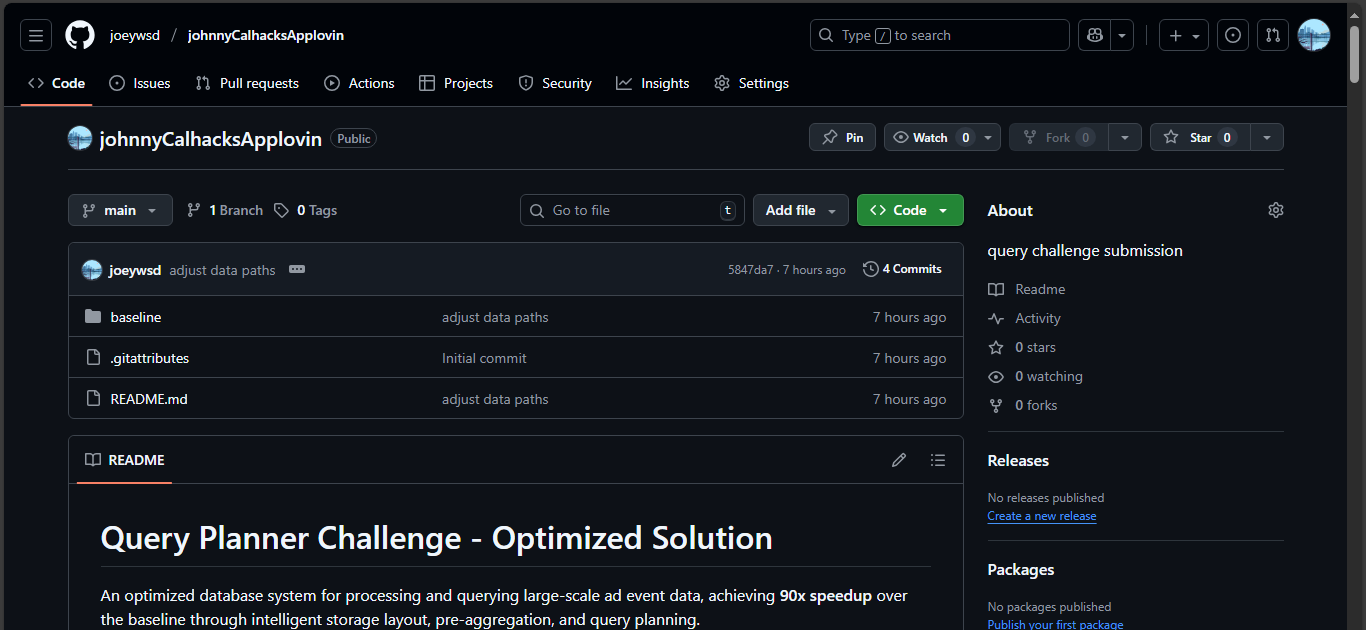Open About settings gear icon

(x=1275, y=210)
